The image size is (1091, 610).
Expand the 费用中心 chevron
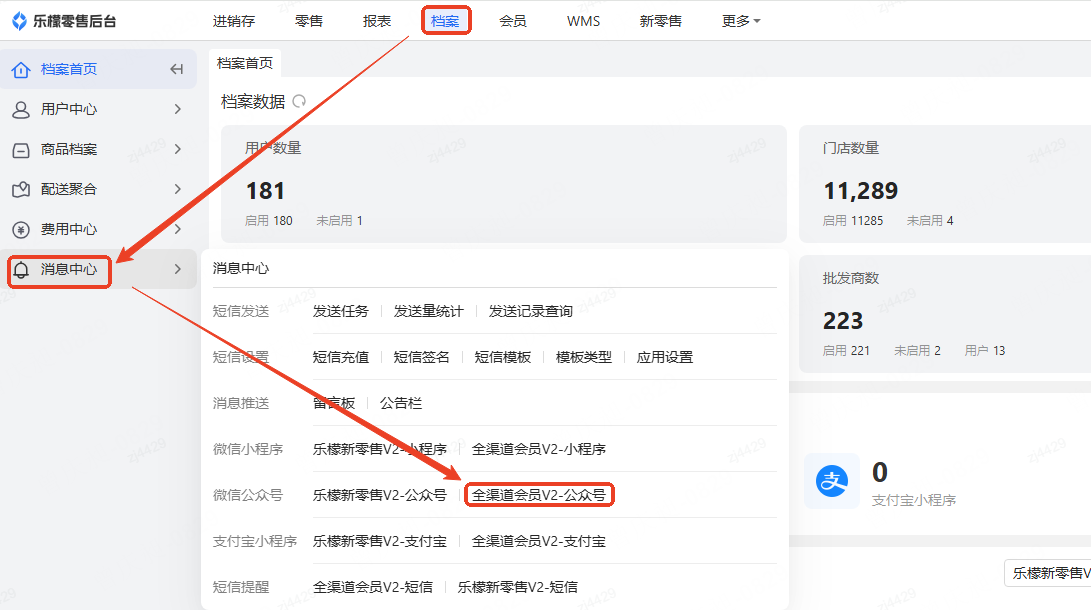(177, 229)
